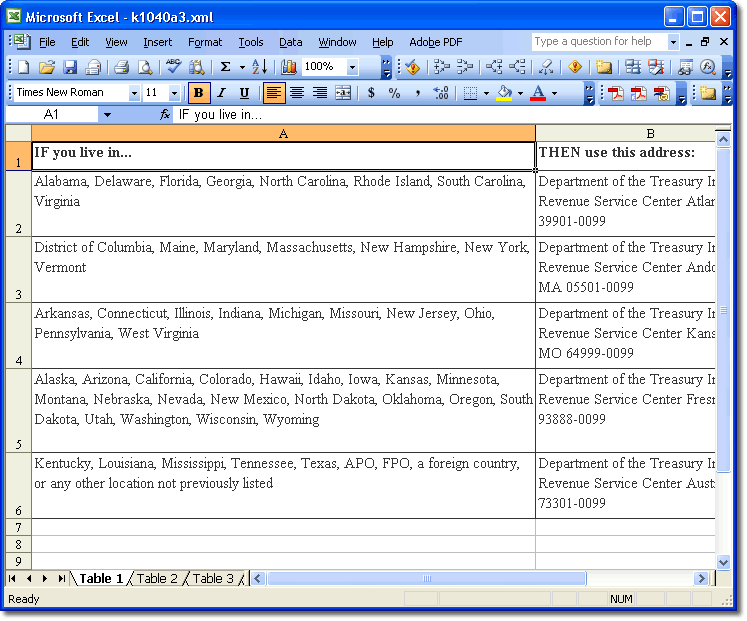Viewport: 747px width, 621px height.
Task: Expand the font size dropdown
Action: [x=174, y=93]
